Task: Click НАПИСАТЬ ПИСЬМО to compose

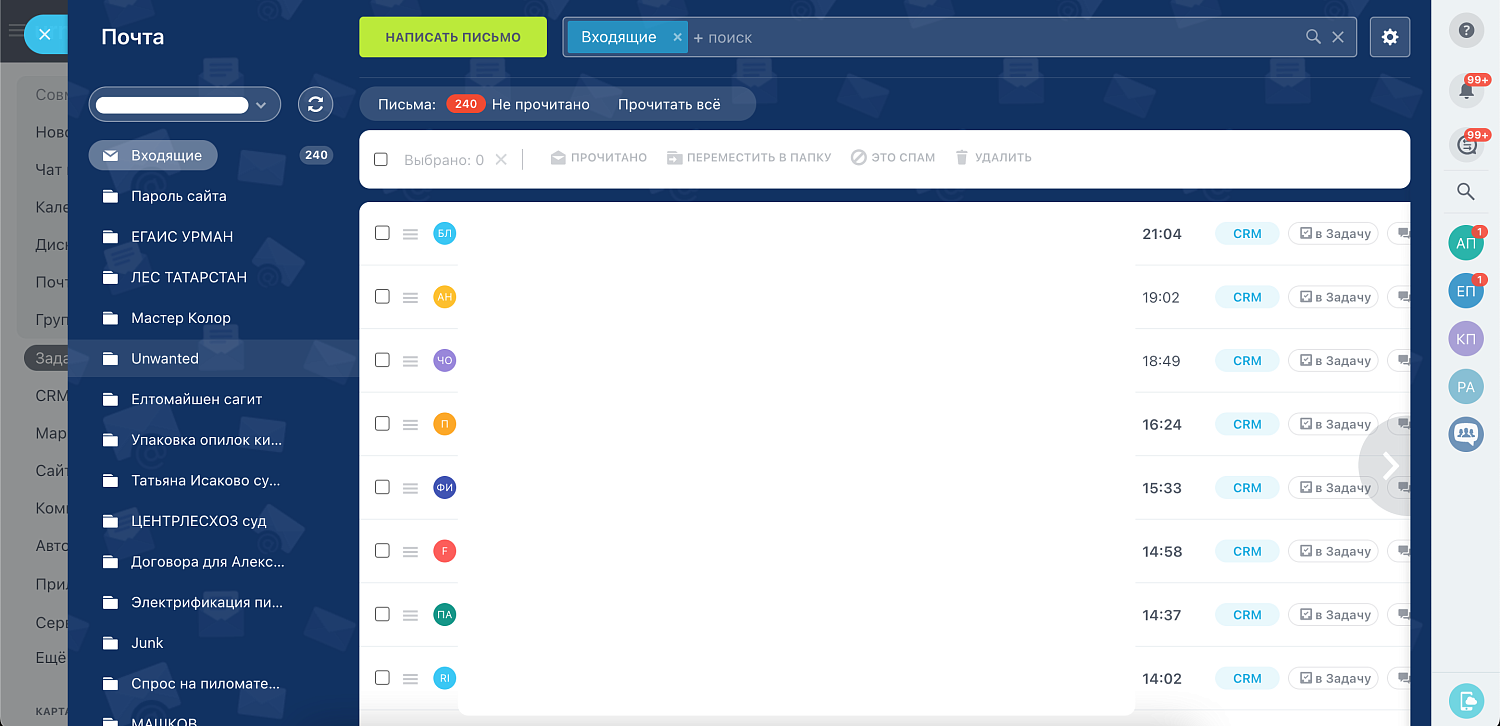Action: pyautogui.click(x=452, y=36)
